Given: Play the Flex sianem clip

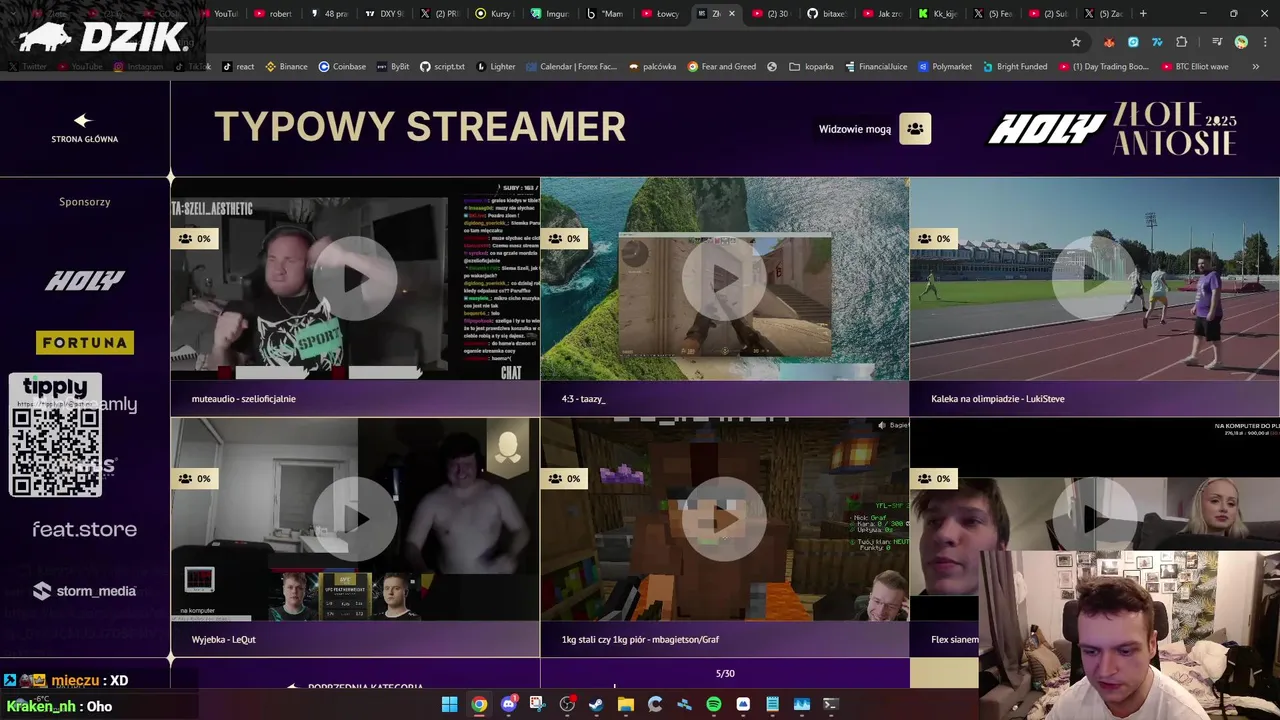Looking at the screenshot, I should 1094,516.
